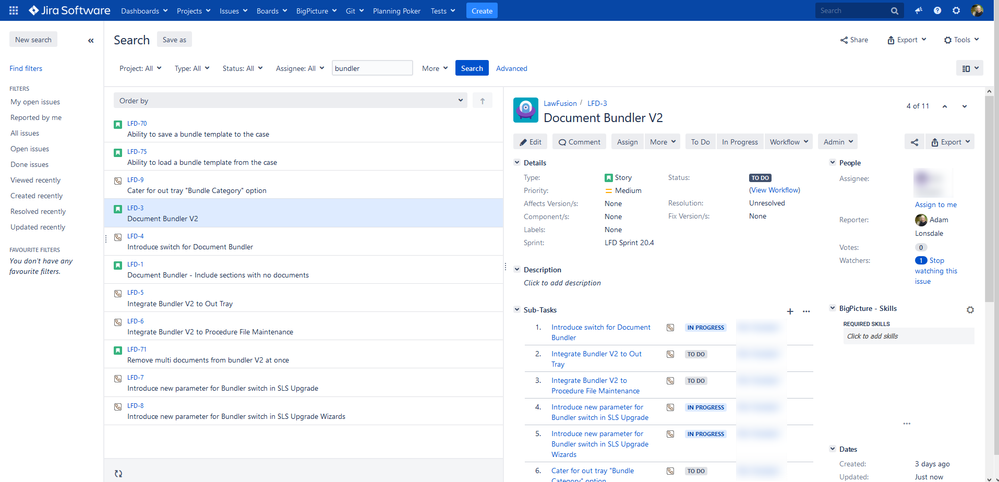
Task: Open the Tools dropdown
Action: pos(961,39)
